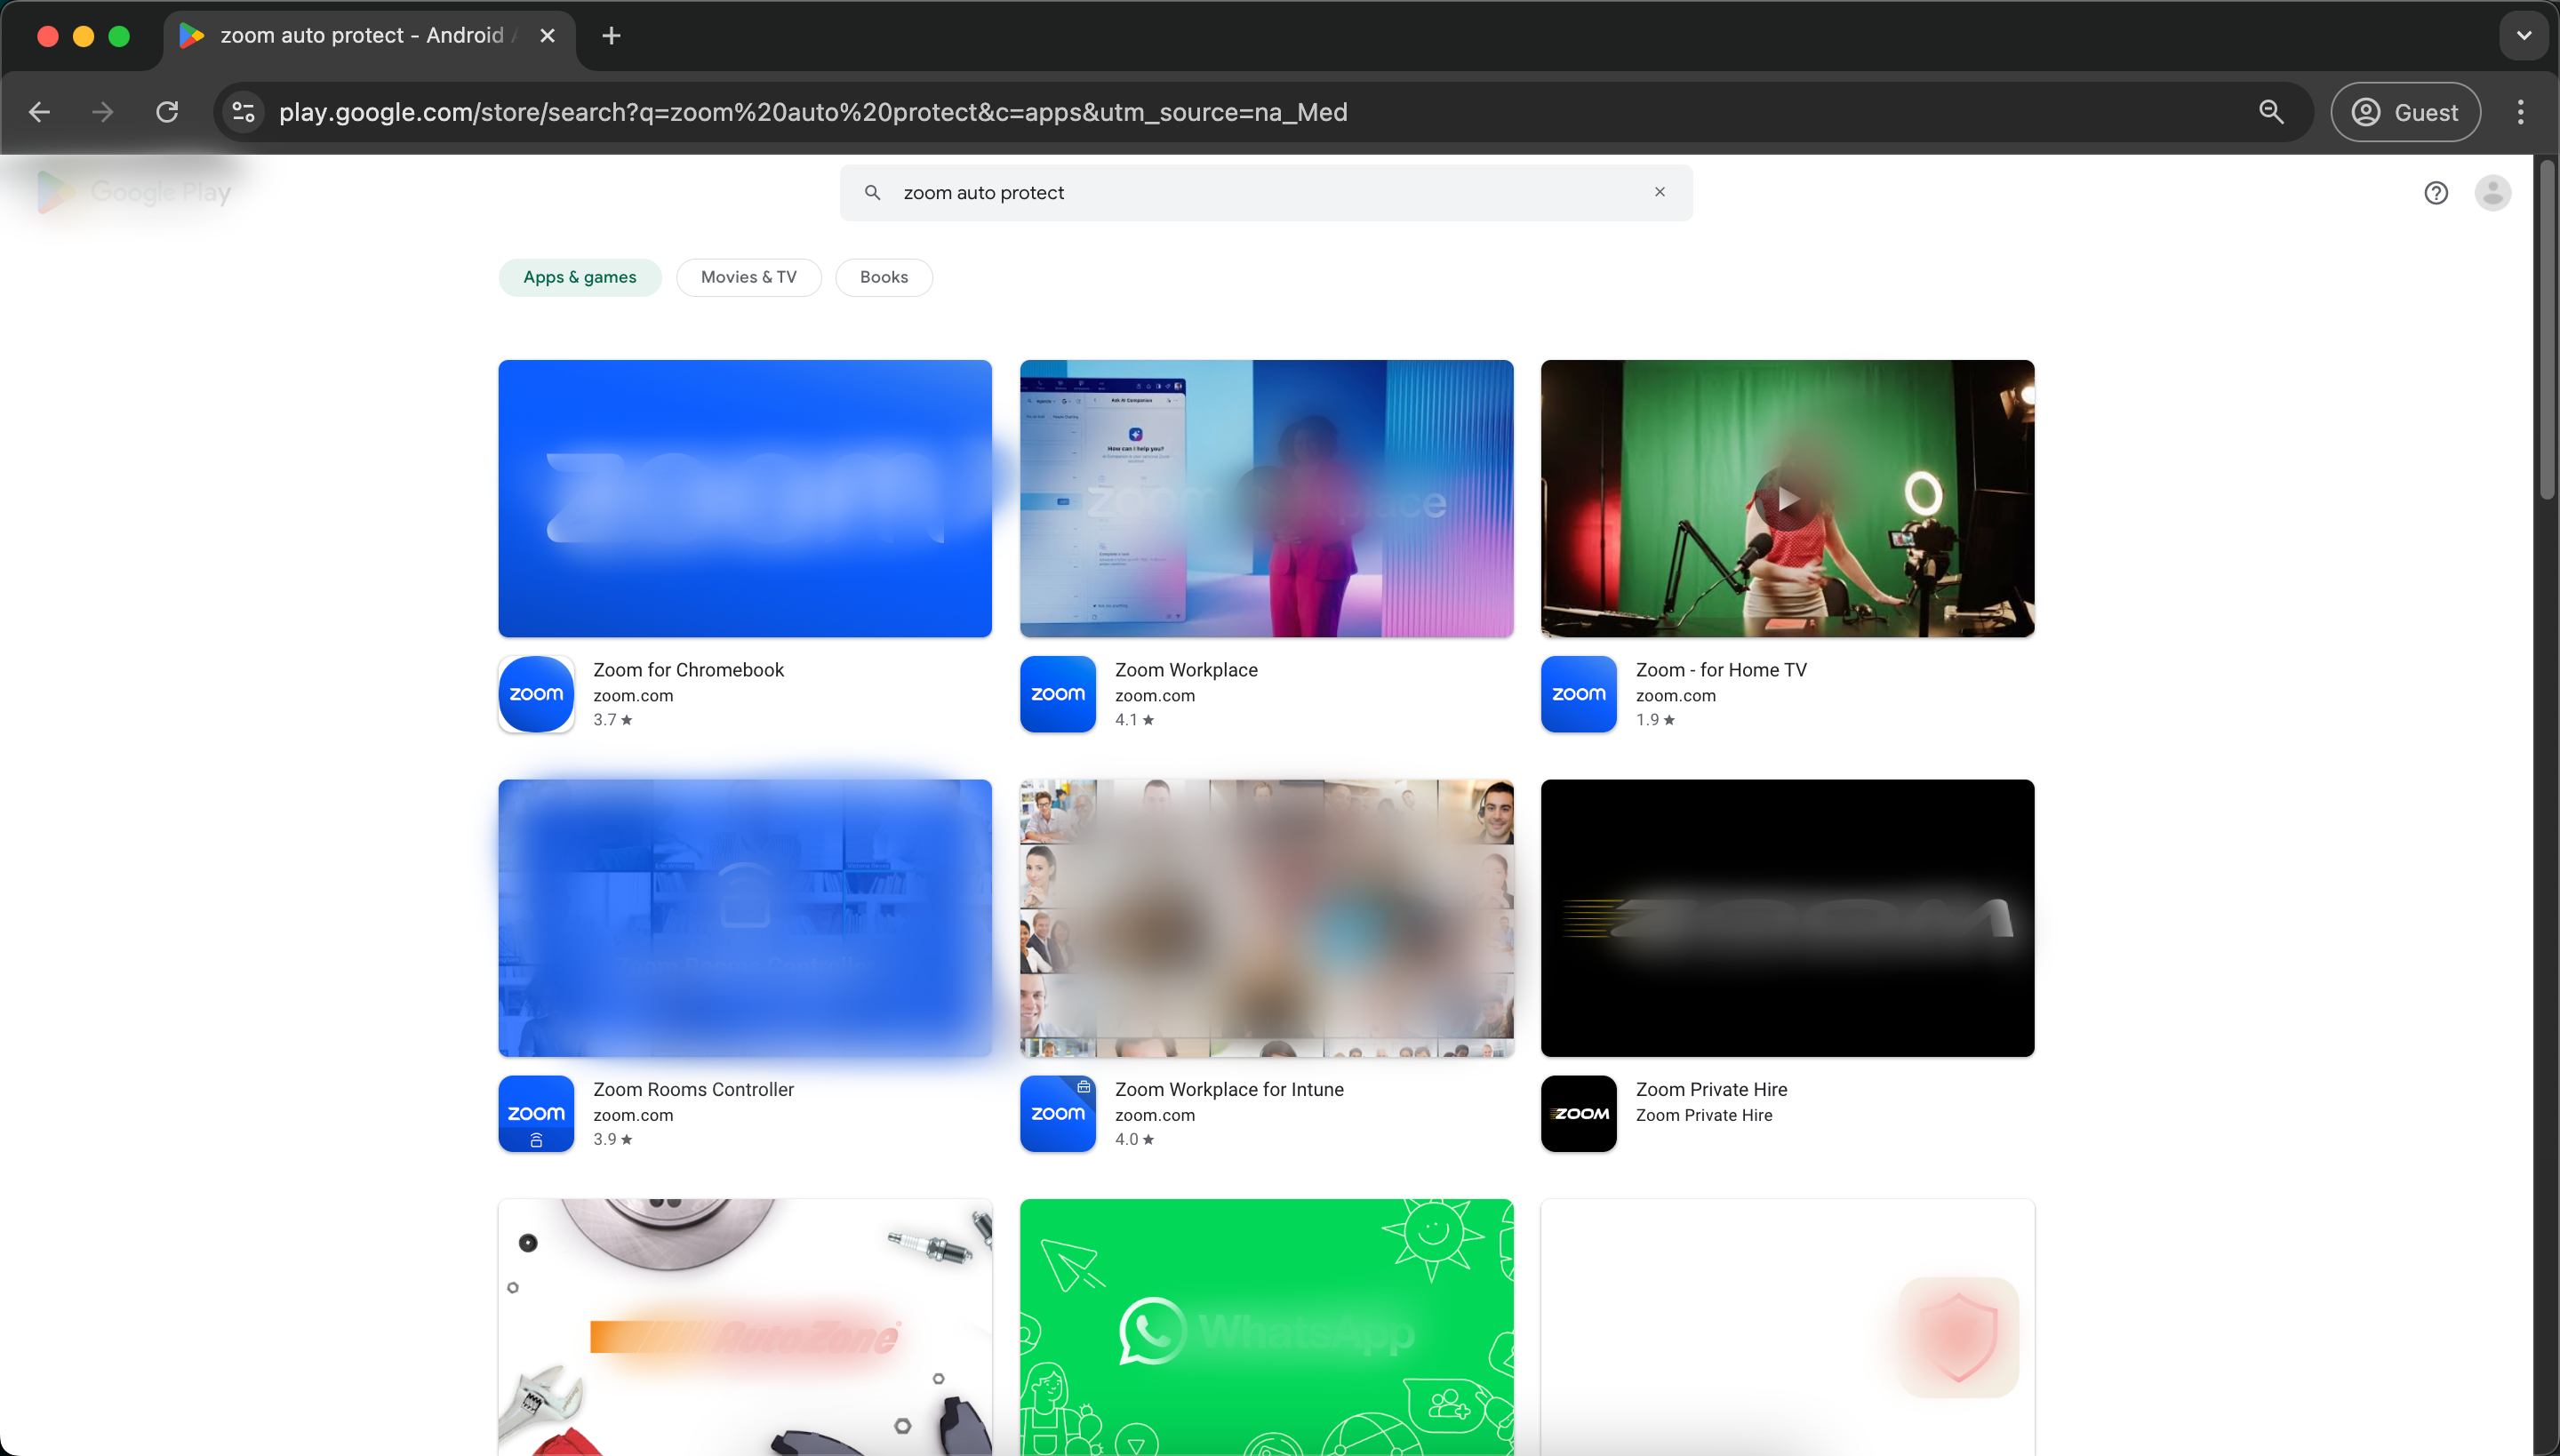Open the Zoom - for Home TV title
The height and width of the screenshot is (1456, 2560).
[x=1721, y=670]
